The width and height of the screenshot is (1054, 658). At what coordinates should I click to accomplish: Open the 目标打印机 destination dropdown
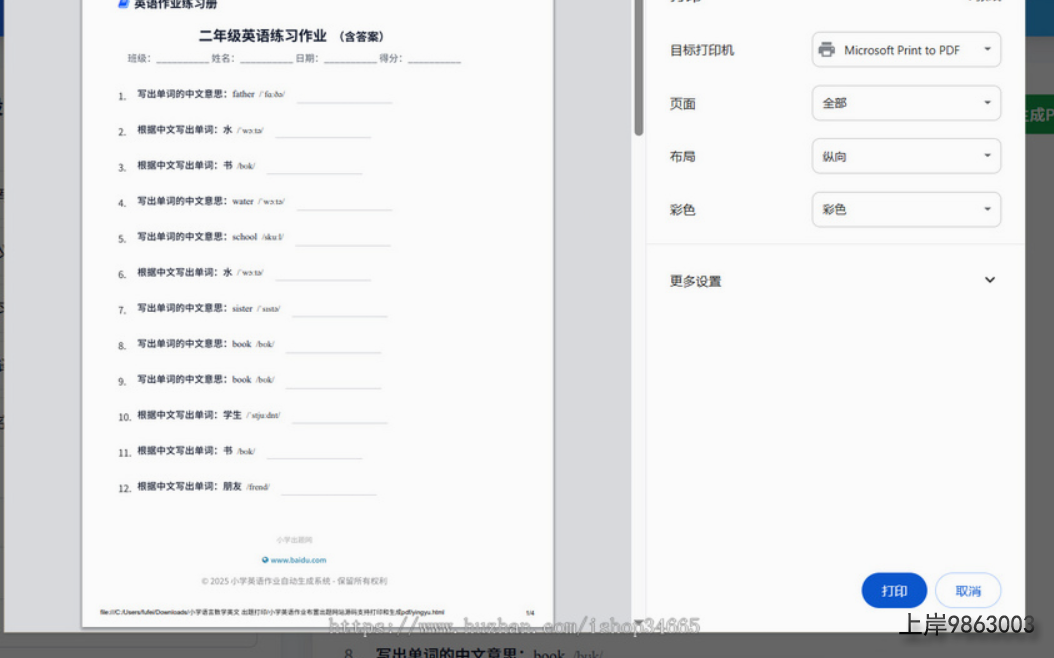906,50
